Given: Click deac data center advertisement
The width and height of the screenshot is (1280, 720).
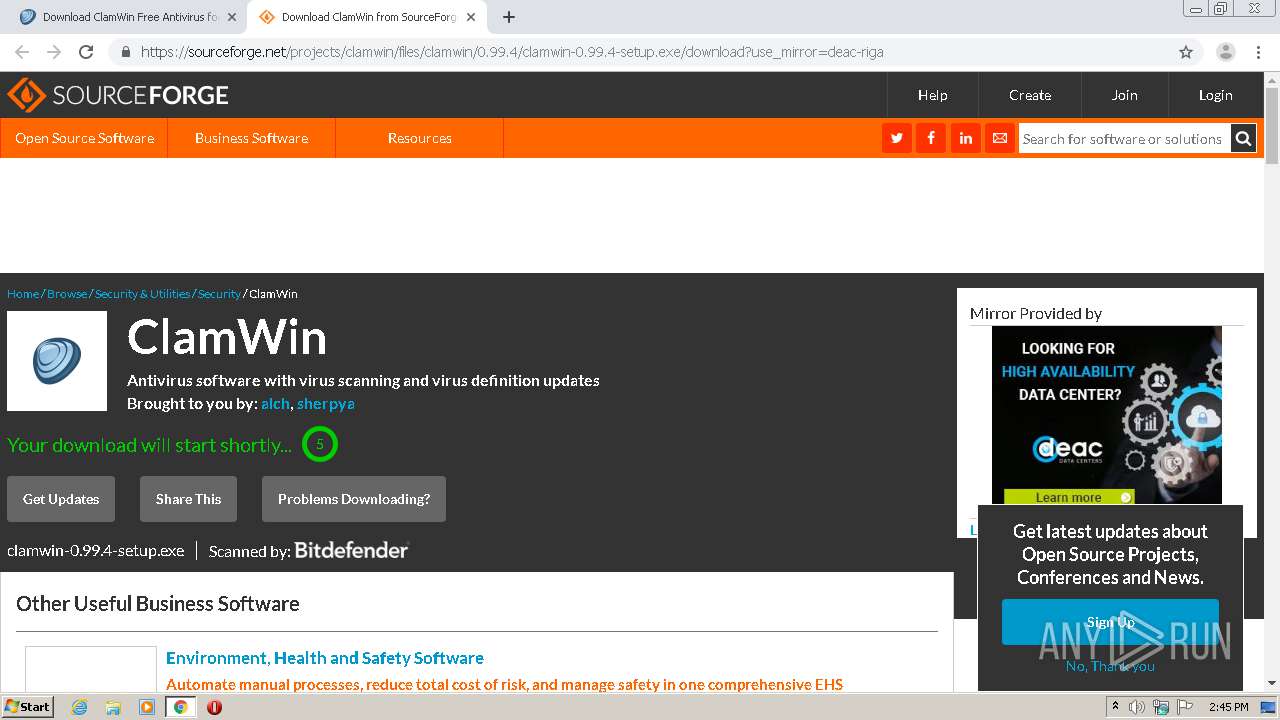Looking at the screenshot, I should coord(1107,415).
